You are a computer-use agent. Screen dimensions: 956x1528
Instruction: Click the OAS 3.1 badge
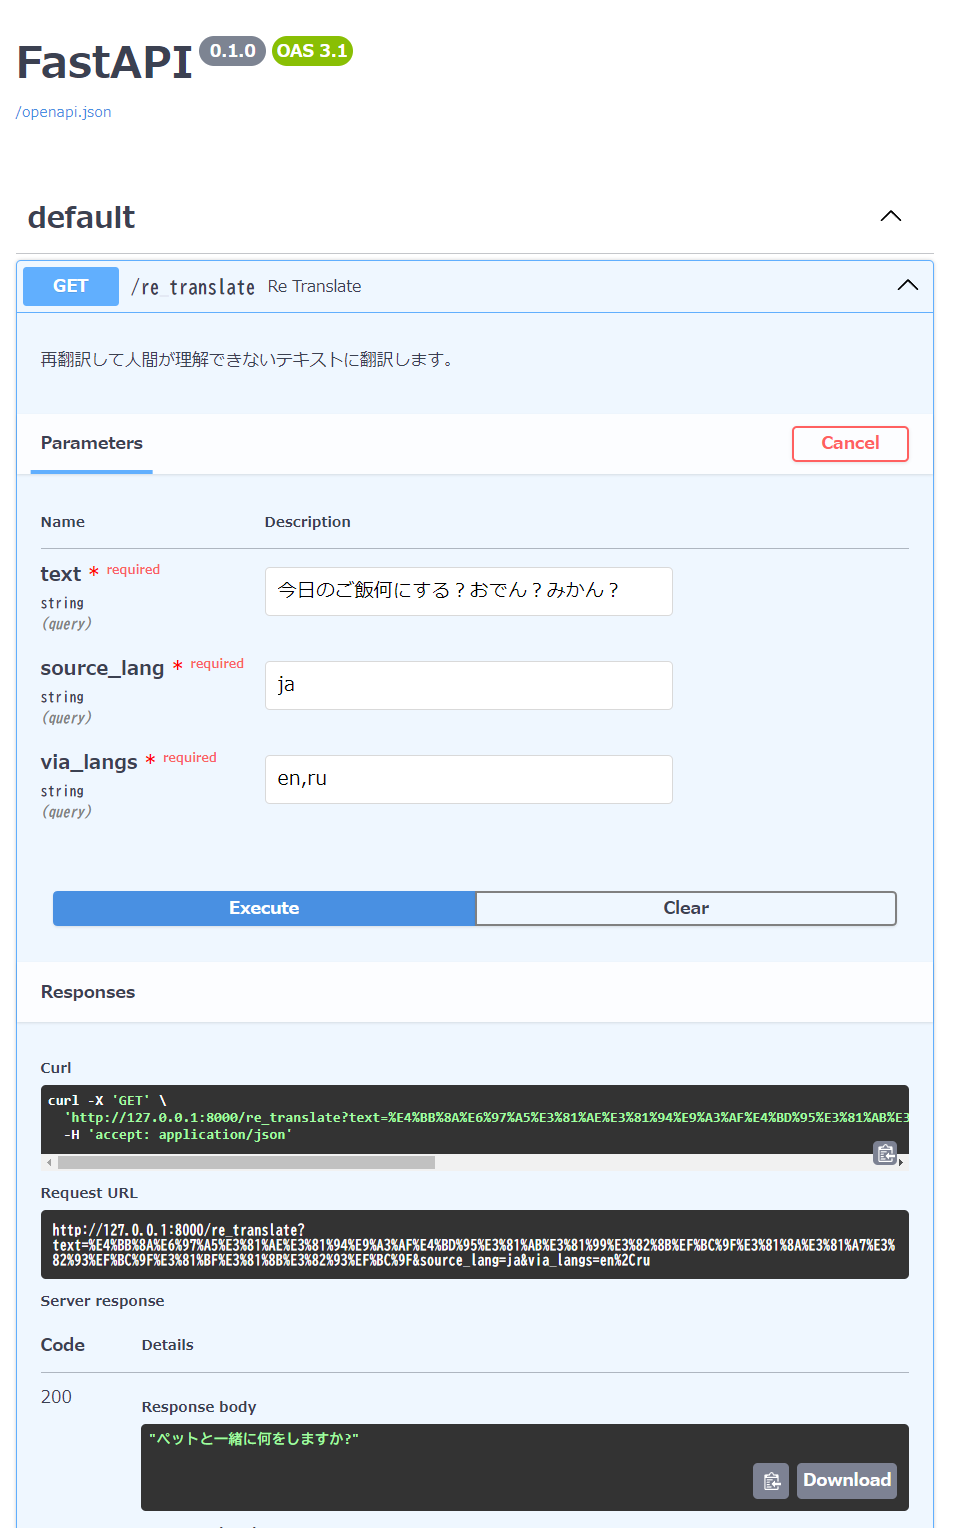pos(312,51)
